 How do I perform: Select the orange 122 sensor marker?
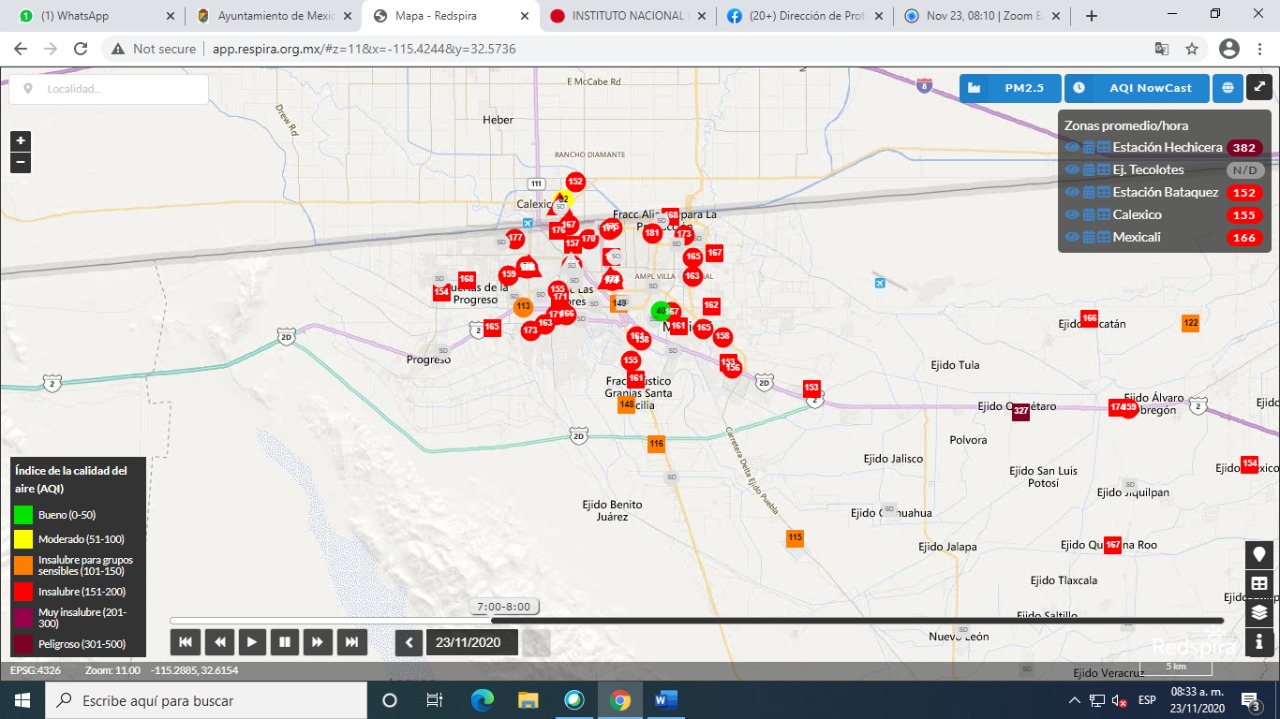[1190, 323]
